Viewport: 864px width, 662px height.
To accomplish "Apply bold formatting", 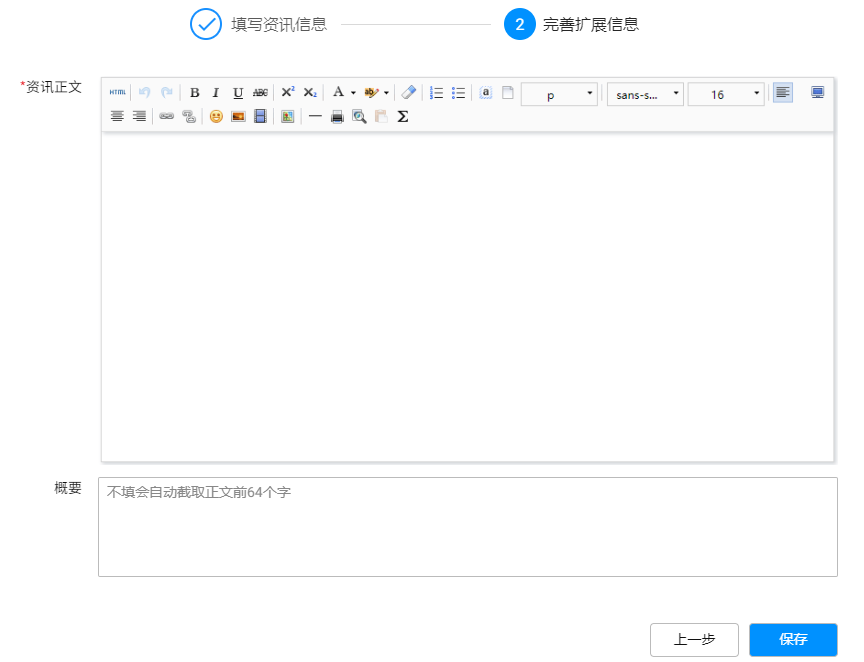I will (195, 93).
